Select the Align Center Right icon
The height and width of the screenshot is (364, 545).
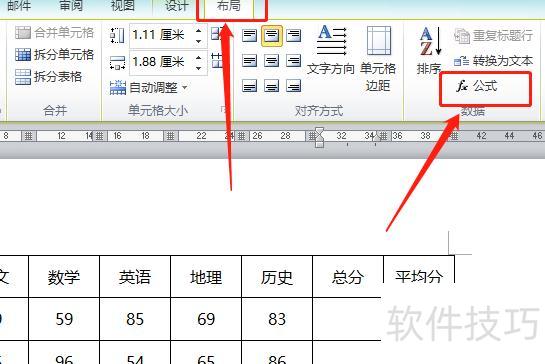click(293, 60)
